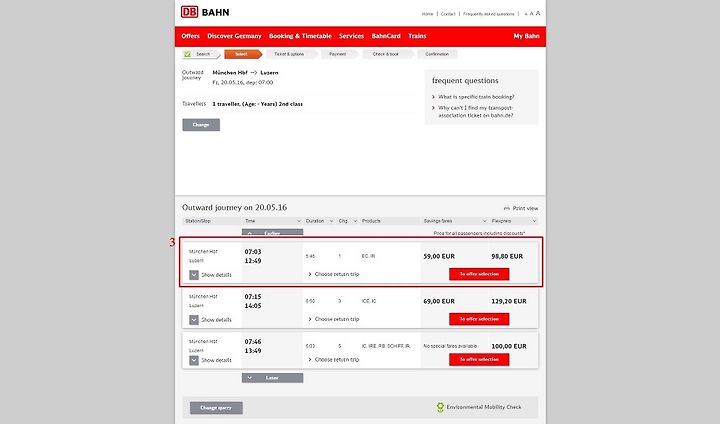This screenshot has width=720, height=424.
Task: Show later connections
Action: (x=272, y=378)
